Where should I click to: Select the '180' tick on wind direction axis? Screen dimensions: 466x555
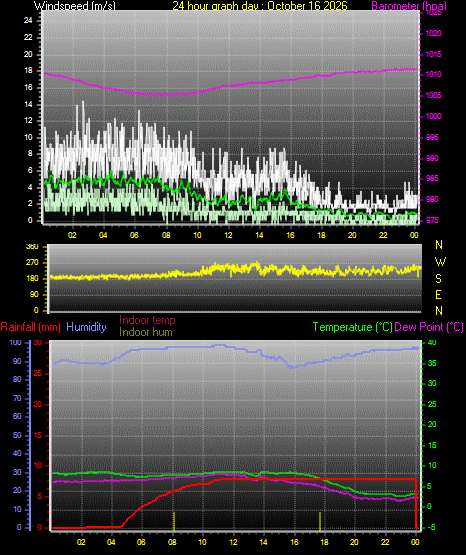32,279
